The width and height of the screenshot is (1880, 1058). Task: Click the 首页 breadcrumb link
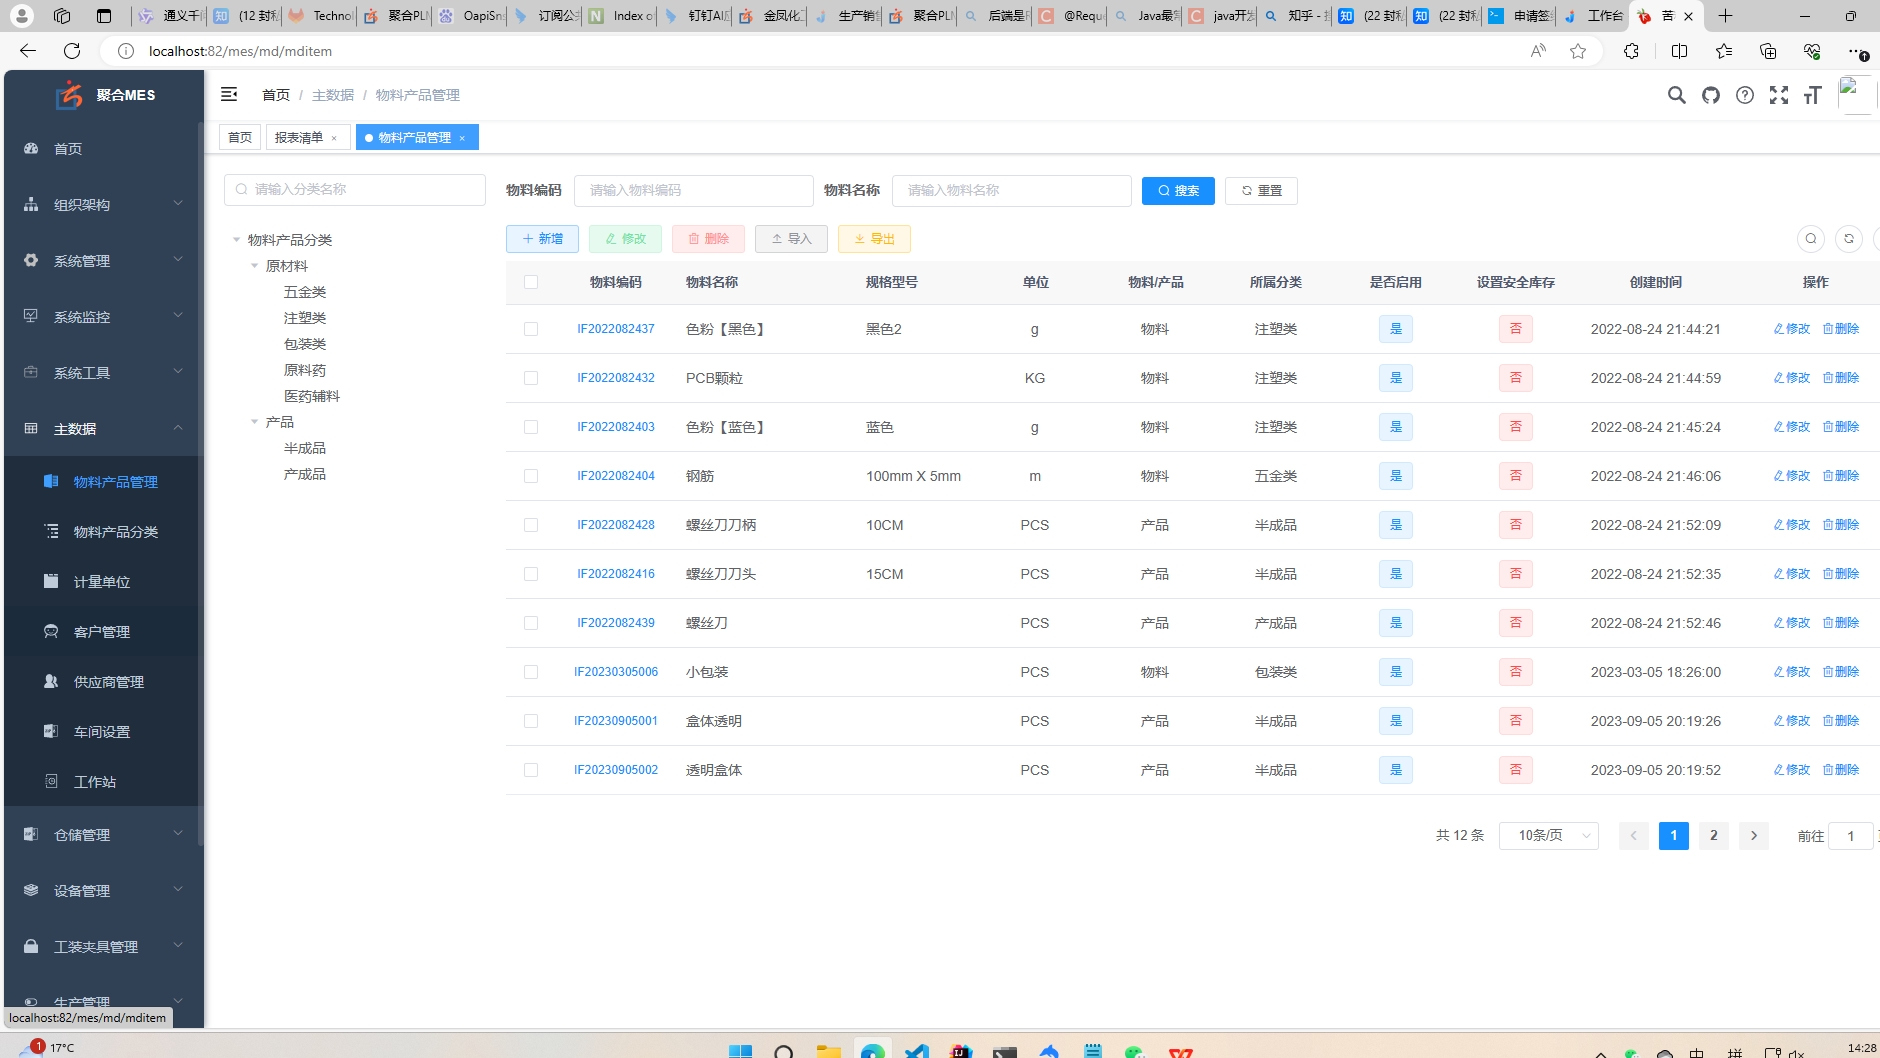[276, 95]
